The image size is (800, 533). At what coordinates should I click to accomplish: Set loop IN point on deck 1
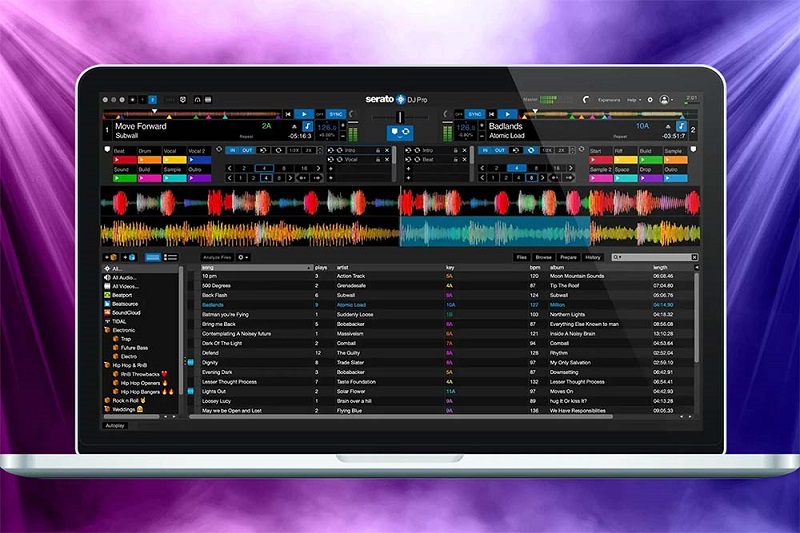coord(233,150)
